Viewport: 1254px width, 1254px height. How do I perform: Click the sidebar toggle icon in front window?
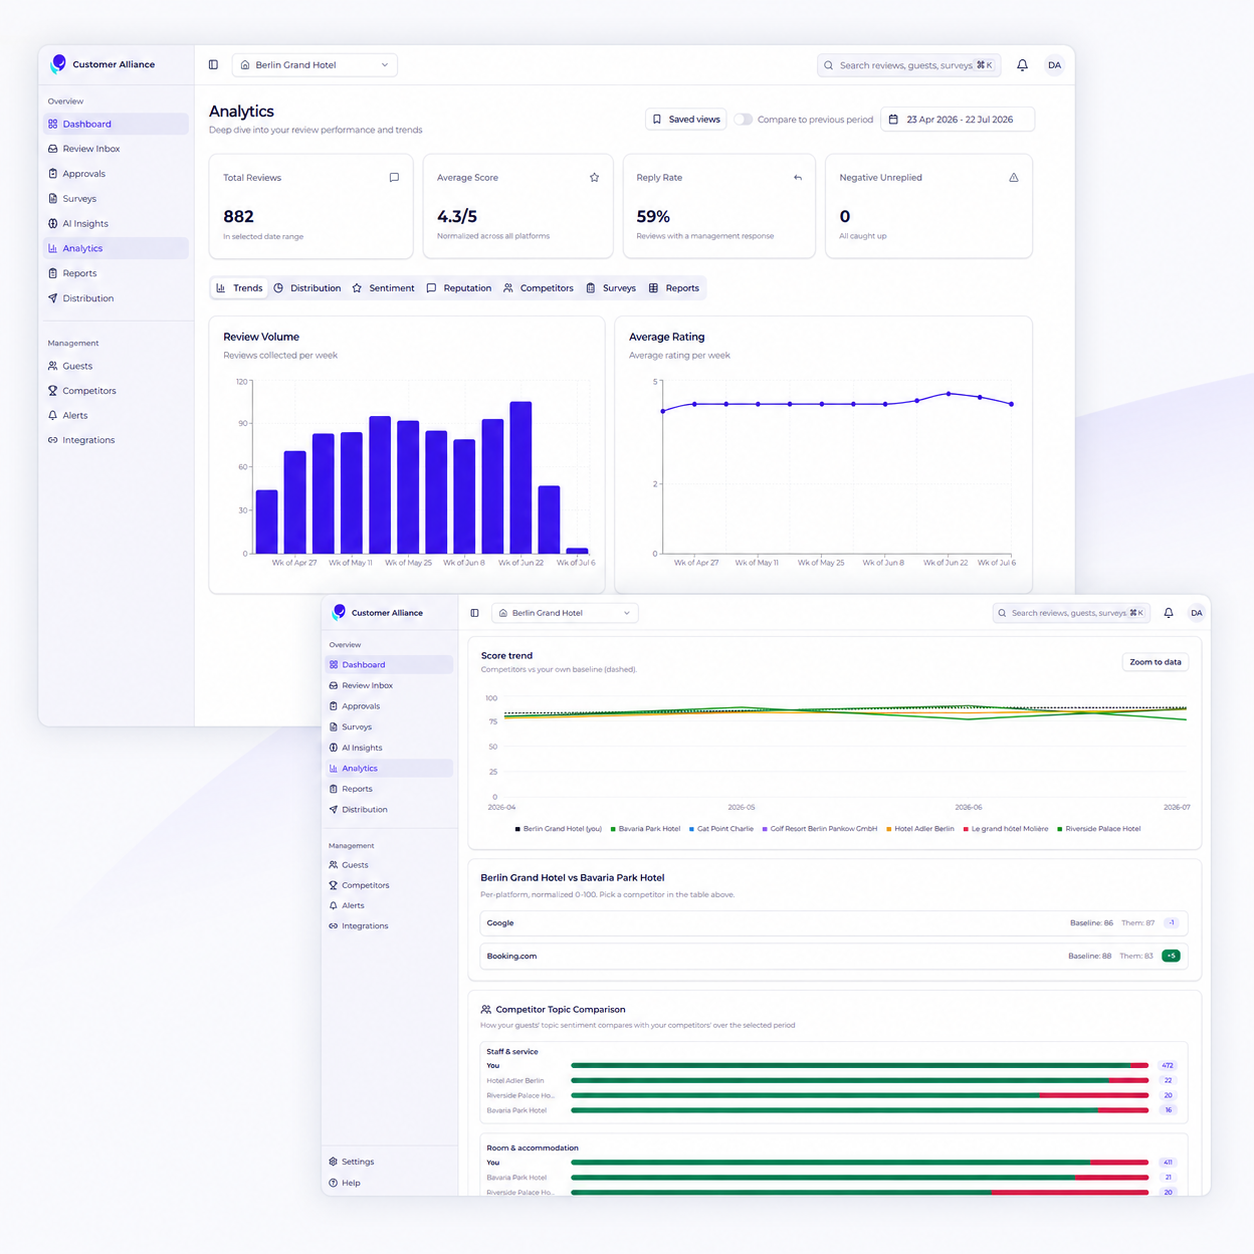tap(474, 613)
